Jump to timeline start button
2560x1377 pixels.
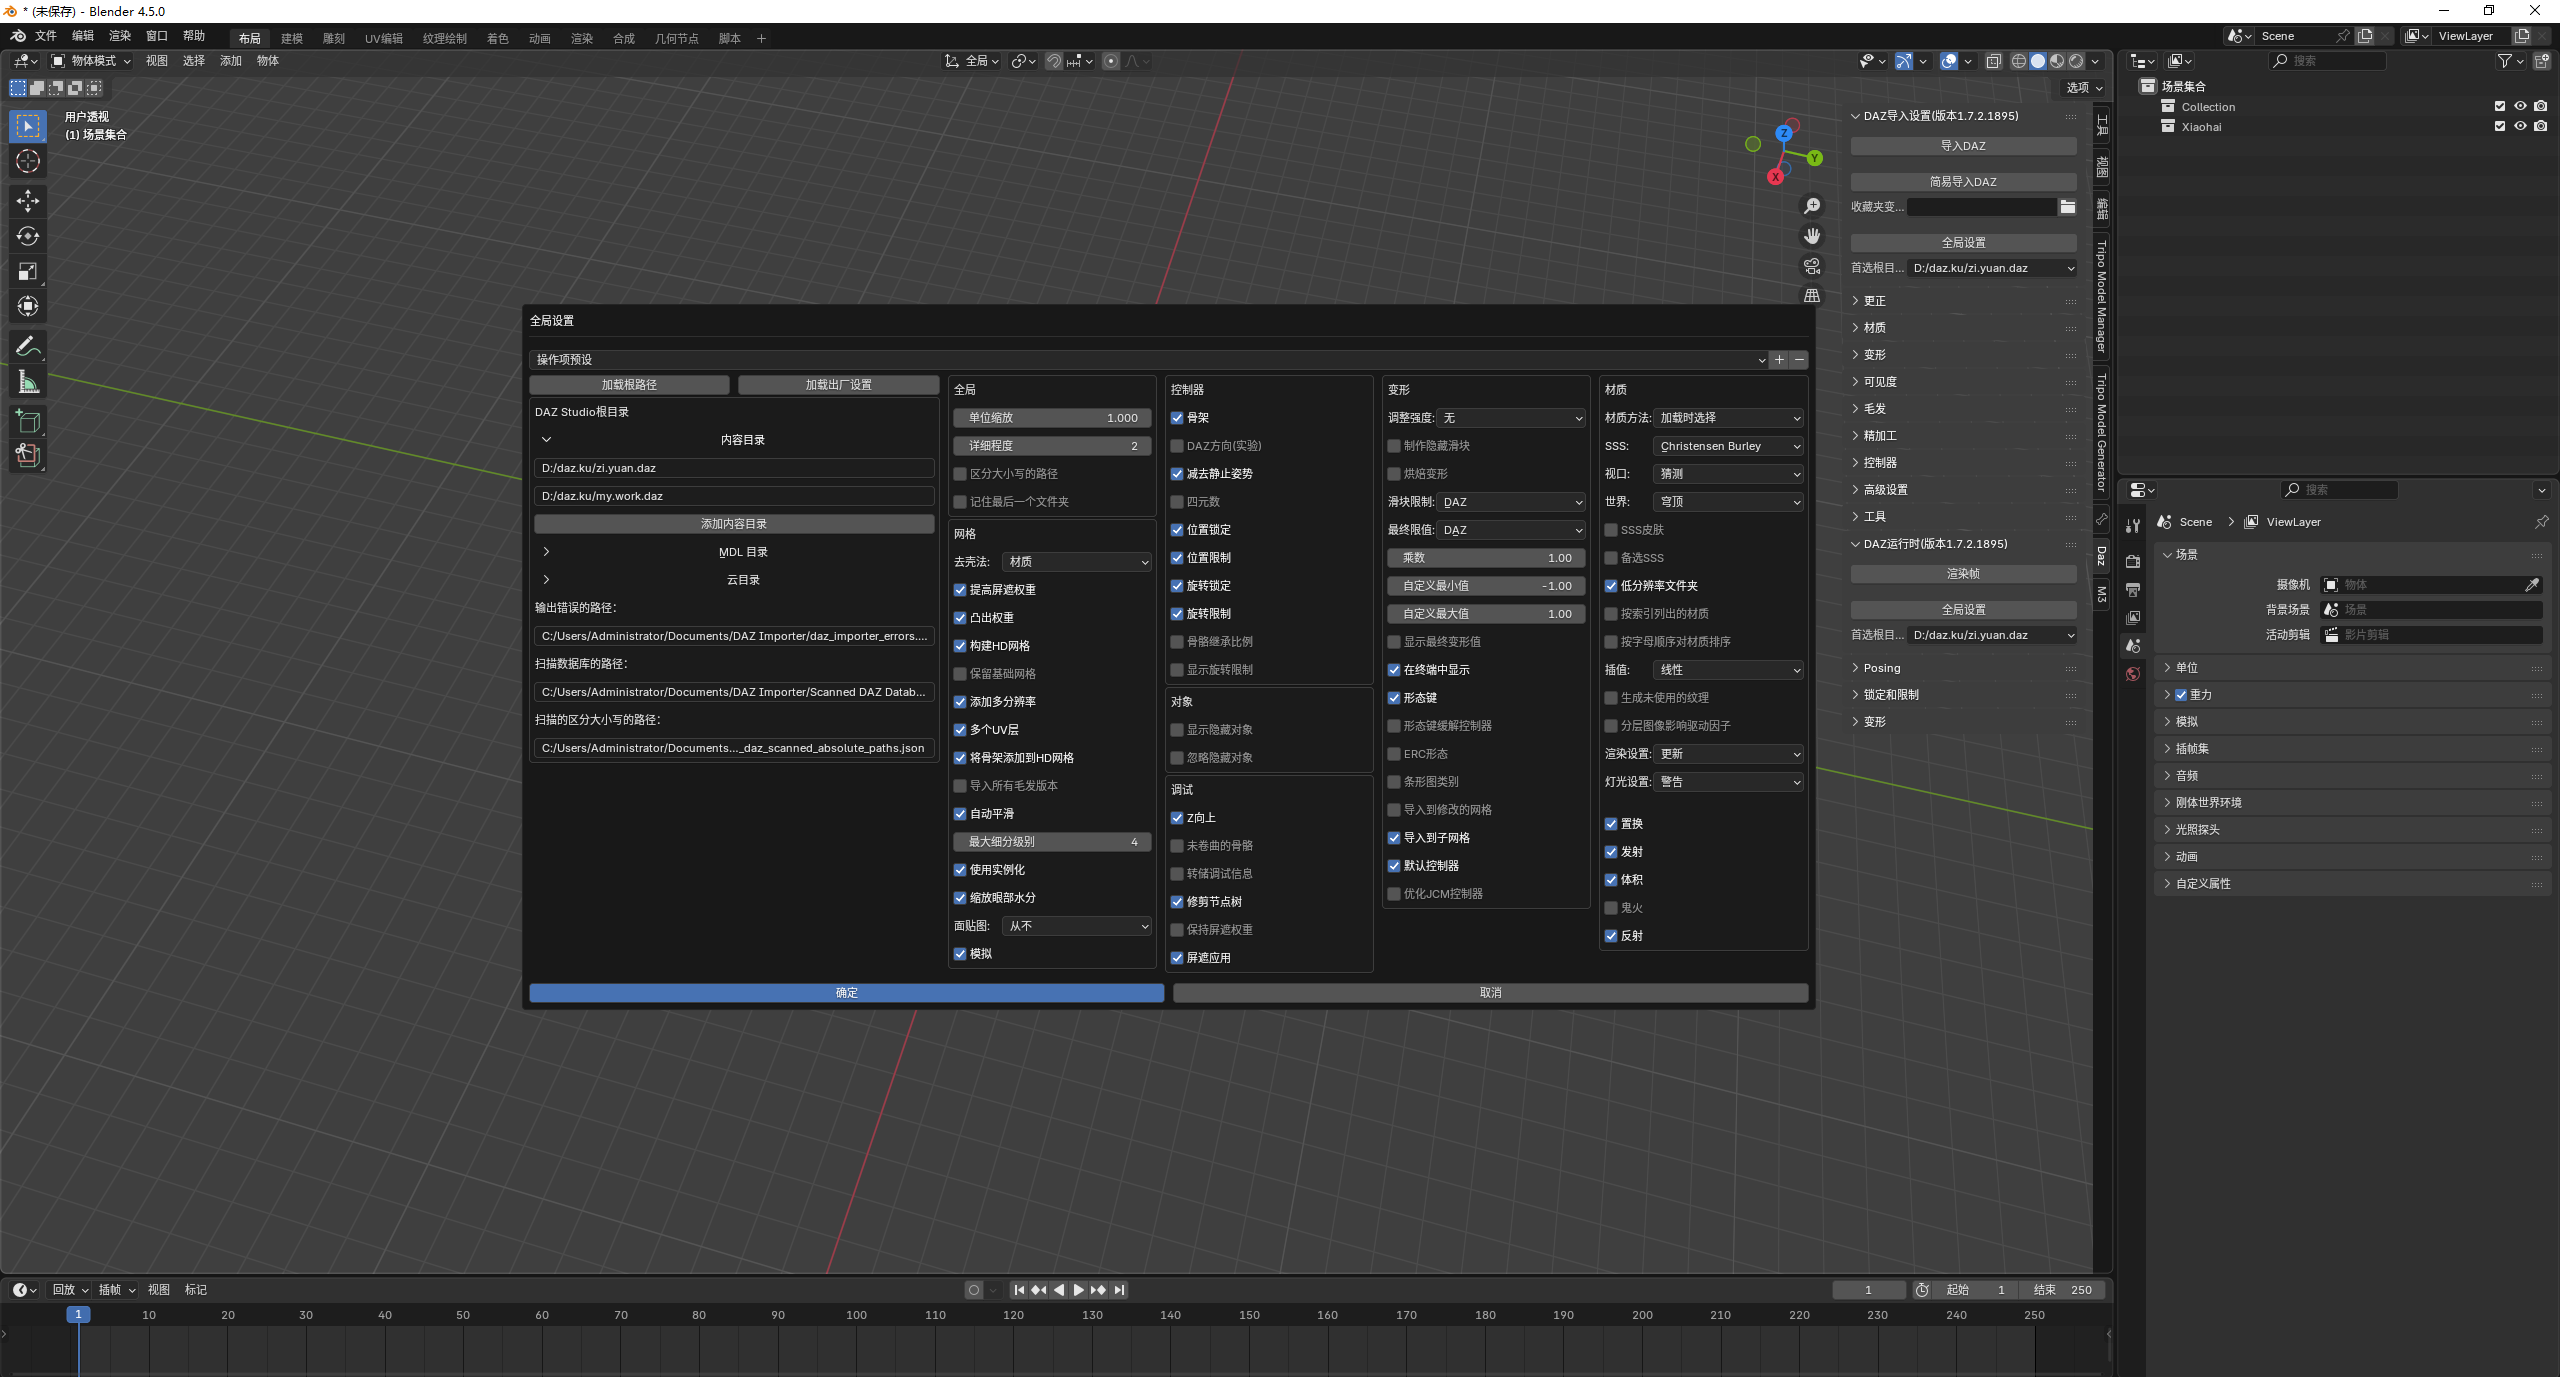pyautogui.click(x=1019, y=1290)
